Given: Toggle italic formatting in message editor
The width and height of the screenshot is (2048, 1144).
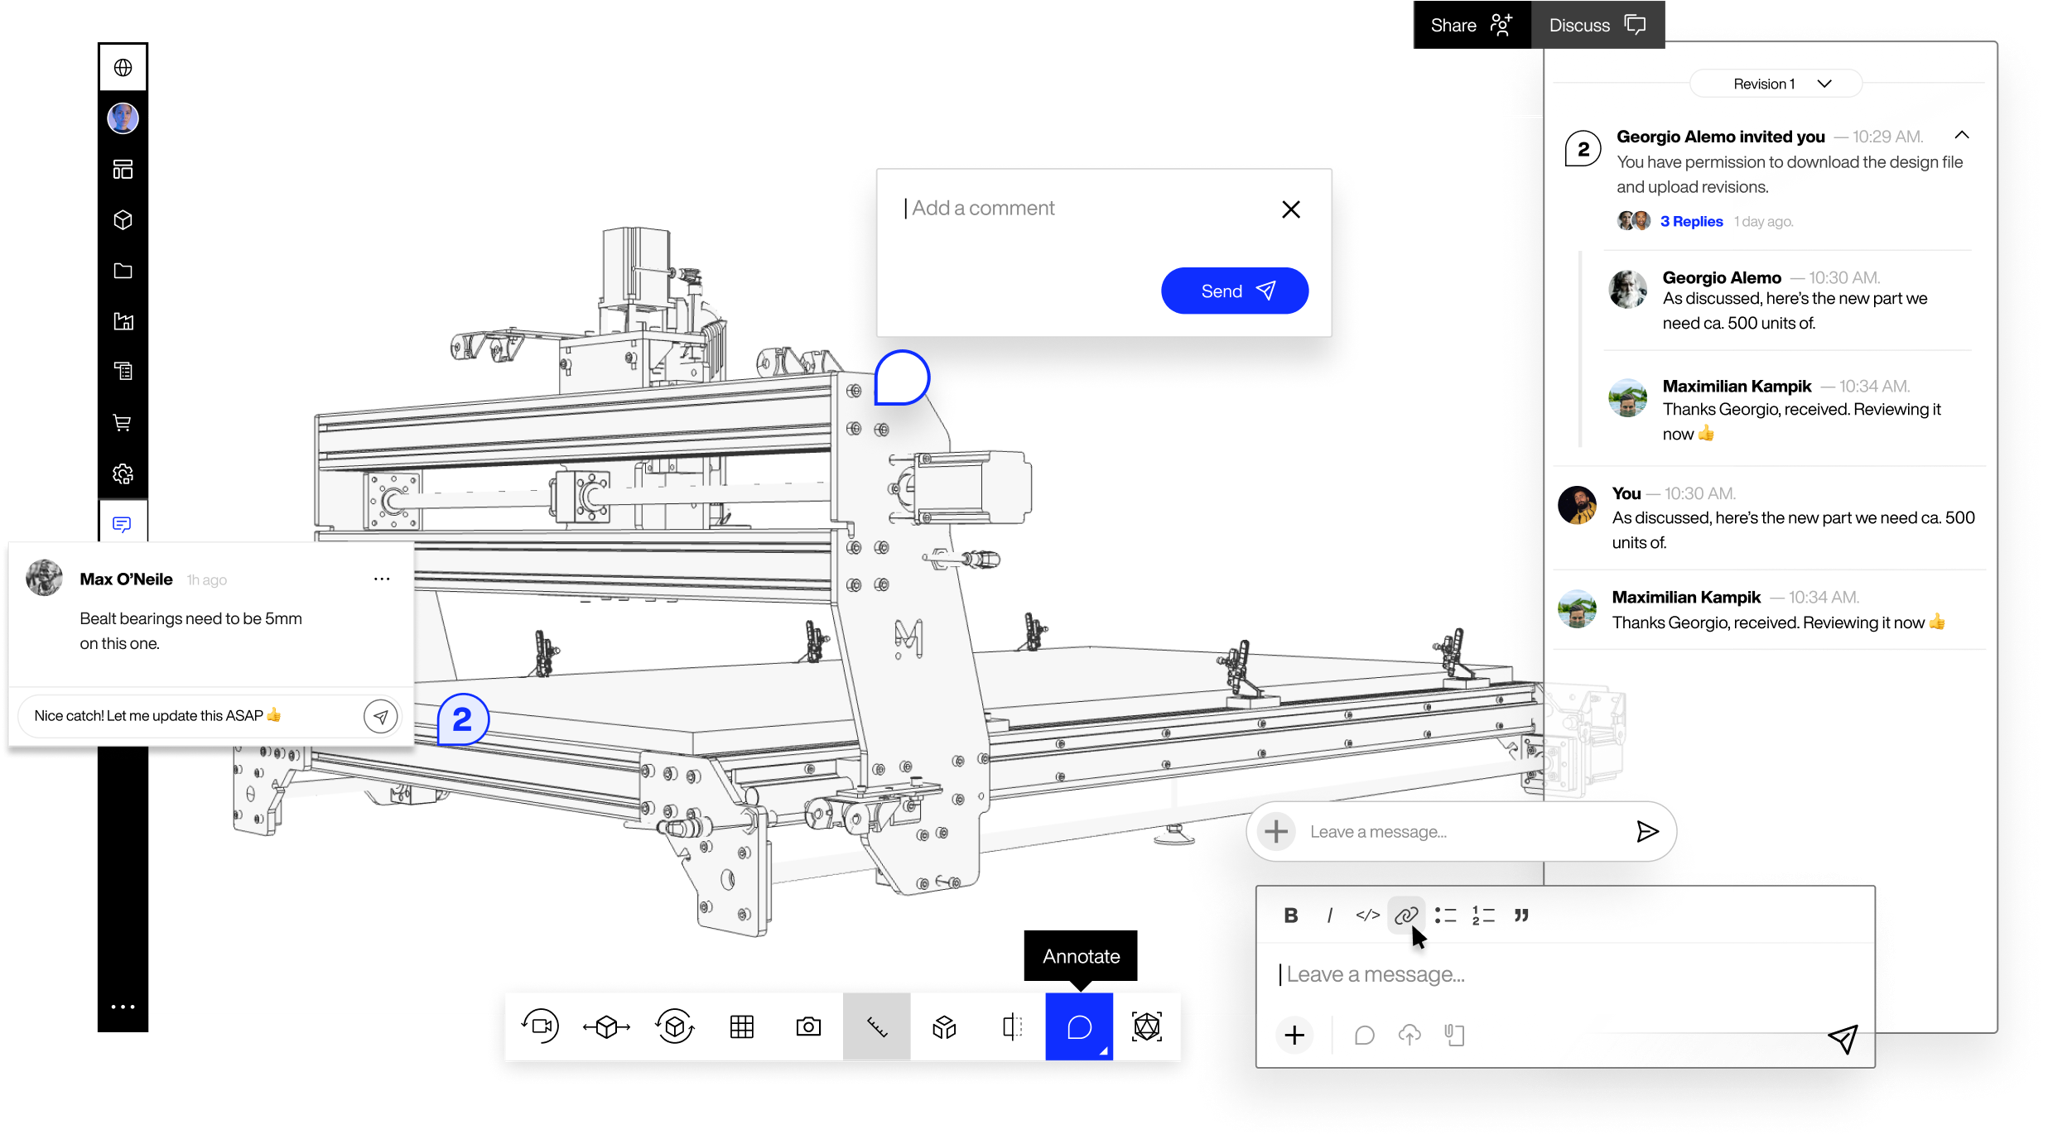Looking at the screenshot, I should point(1329,915).
